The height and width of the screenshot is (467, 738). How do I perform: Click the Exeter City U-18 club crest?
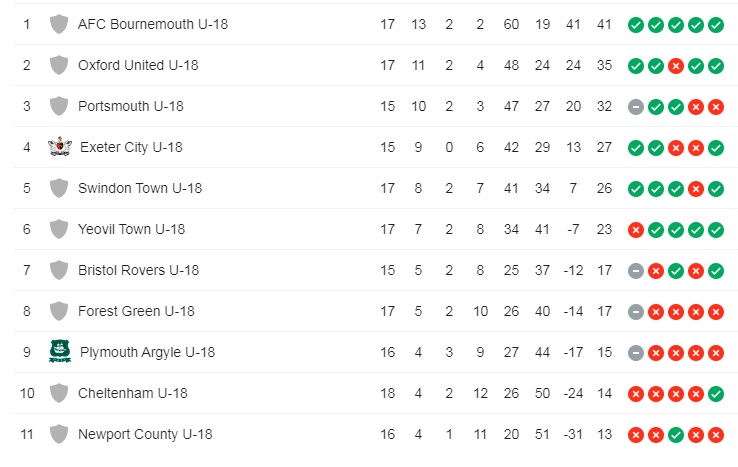point(60,146)
